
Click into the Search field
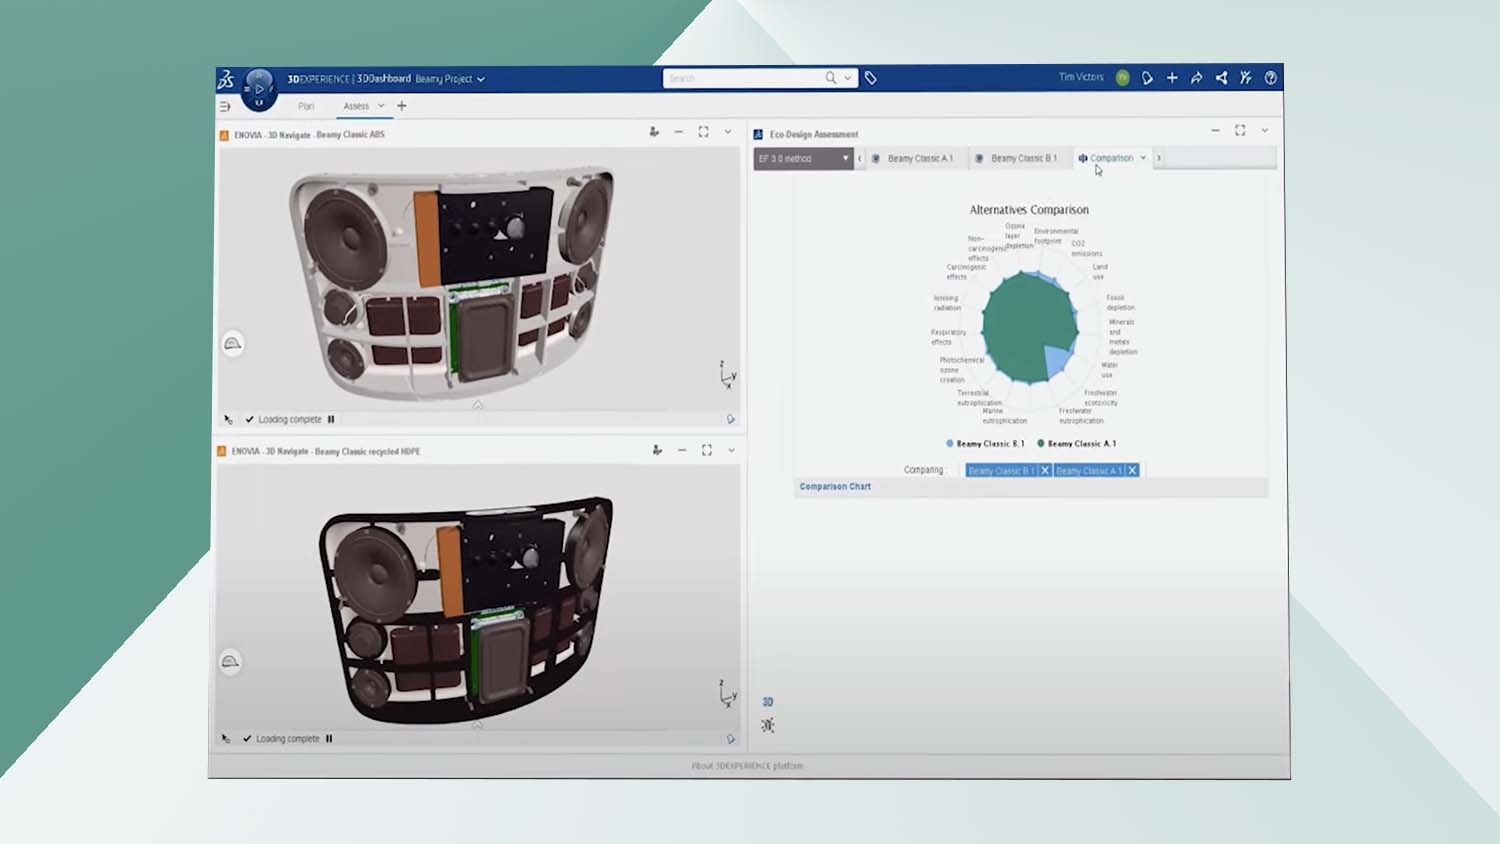(x=743, y=78)
